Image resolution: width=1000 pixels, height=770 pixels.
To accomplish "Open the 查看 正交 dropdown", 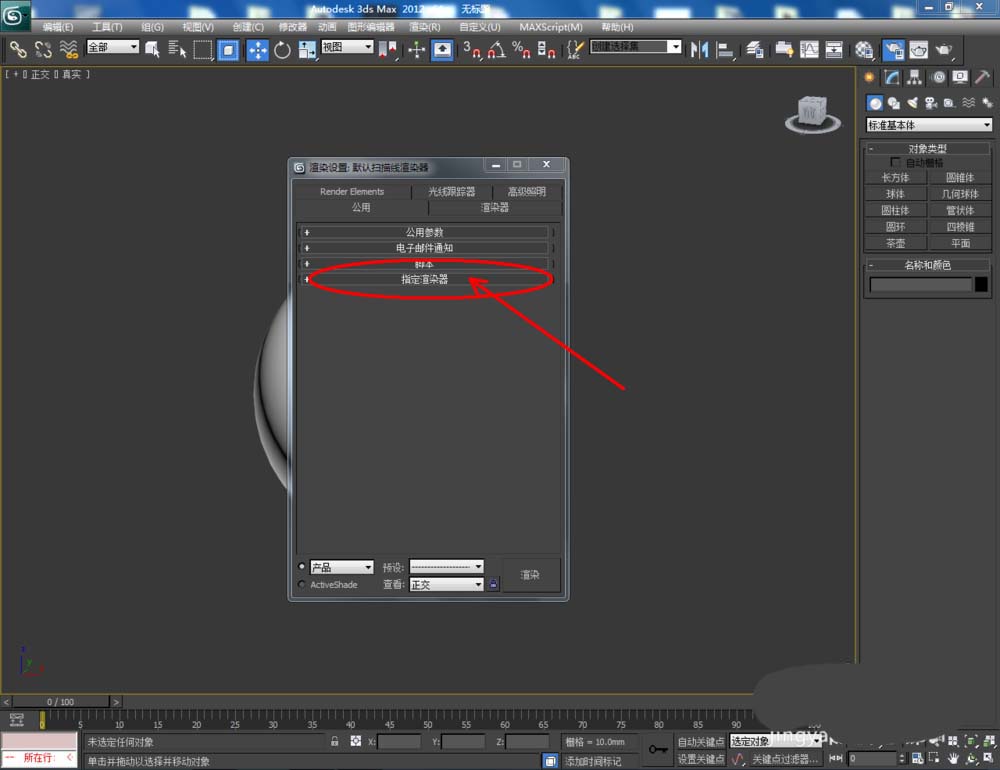I will 447,584.
